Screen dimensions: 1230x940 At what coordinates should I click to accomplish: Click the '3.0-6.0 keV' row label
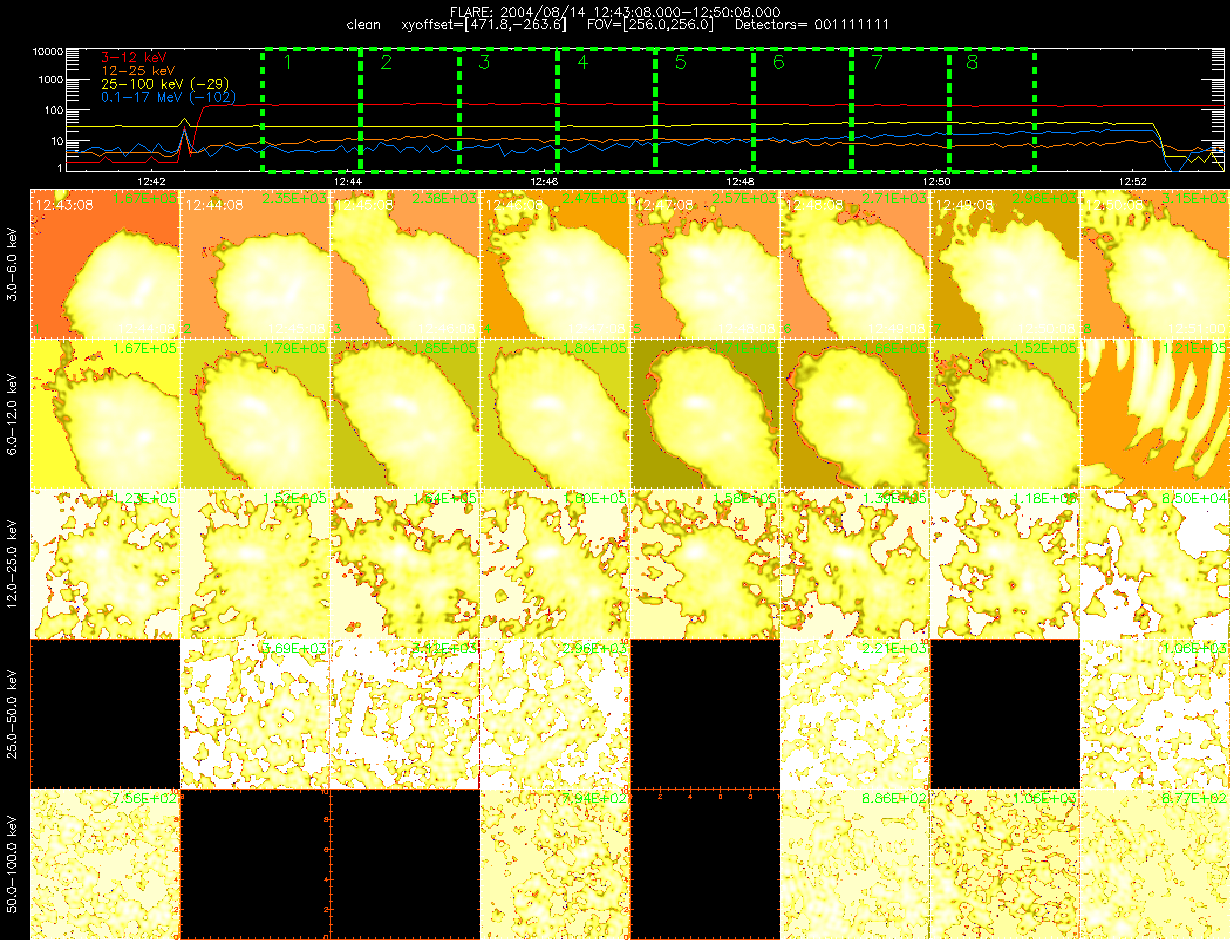[x=13, y=263]
